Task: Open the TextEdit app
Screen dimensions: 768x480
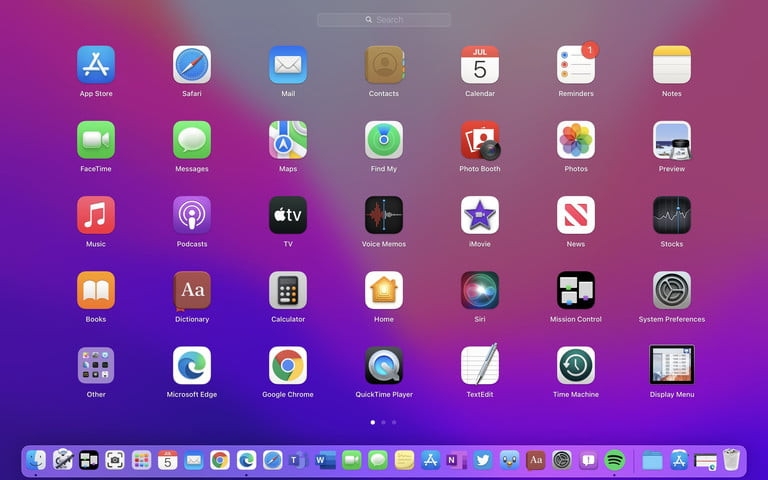Action: [x=480, y=364]
